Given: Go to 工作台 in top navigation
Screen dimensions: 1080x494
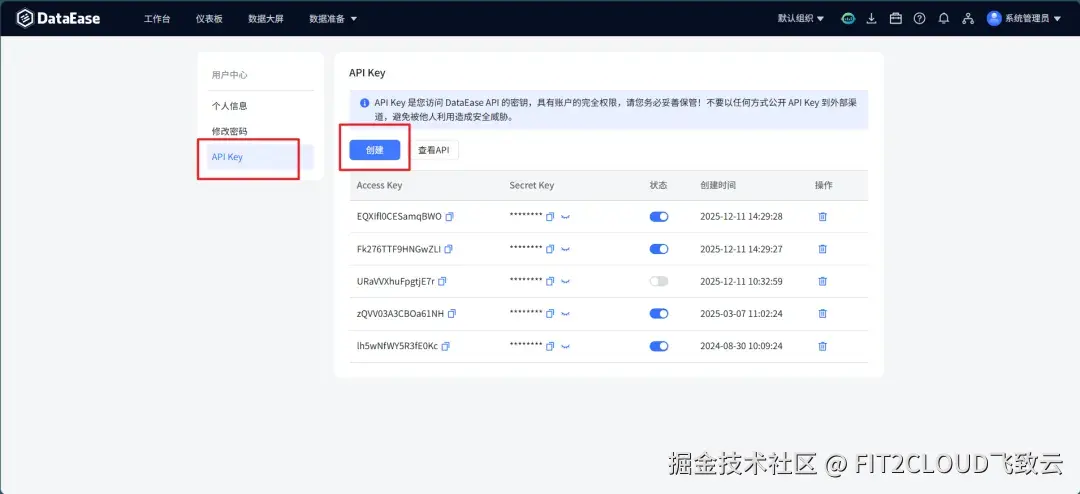Looking at the screenshot, I should [157, 19].
